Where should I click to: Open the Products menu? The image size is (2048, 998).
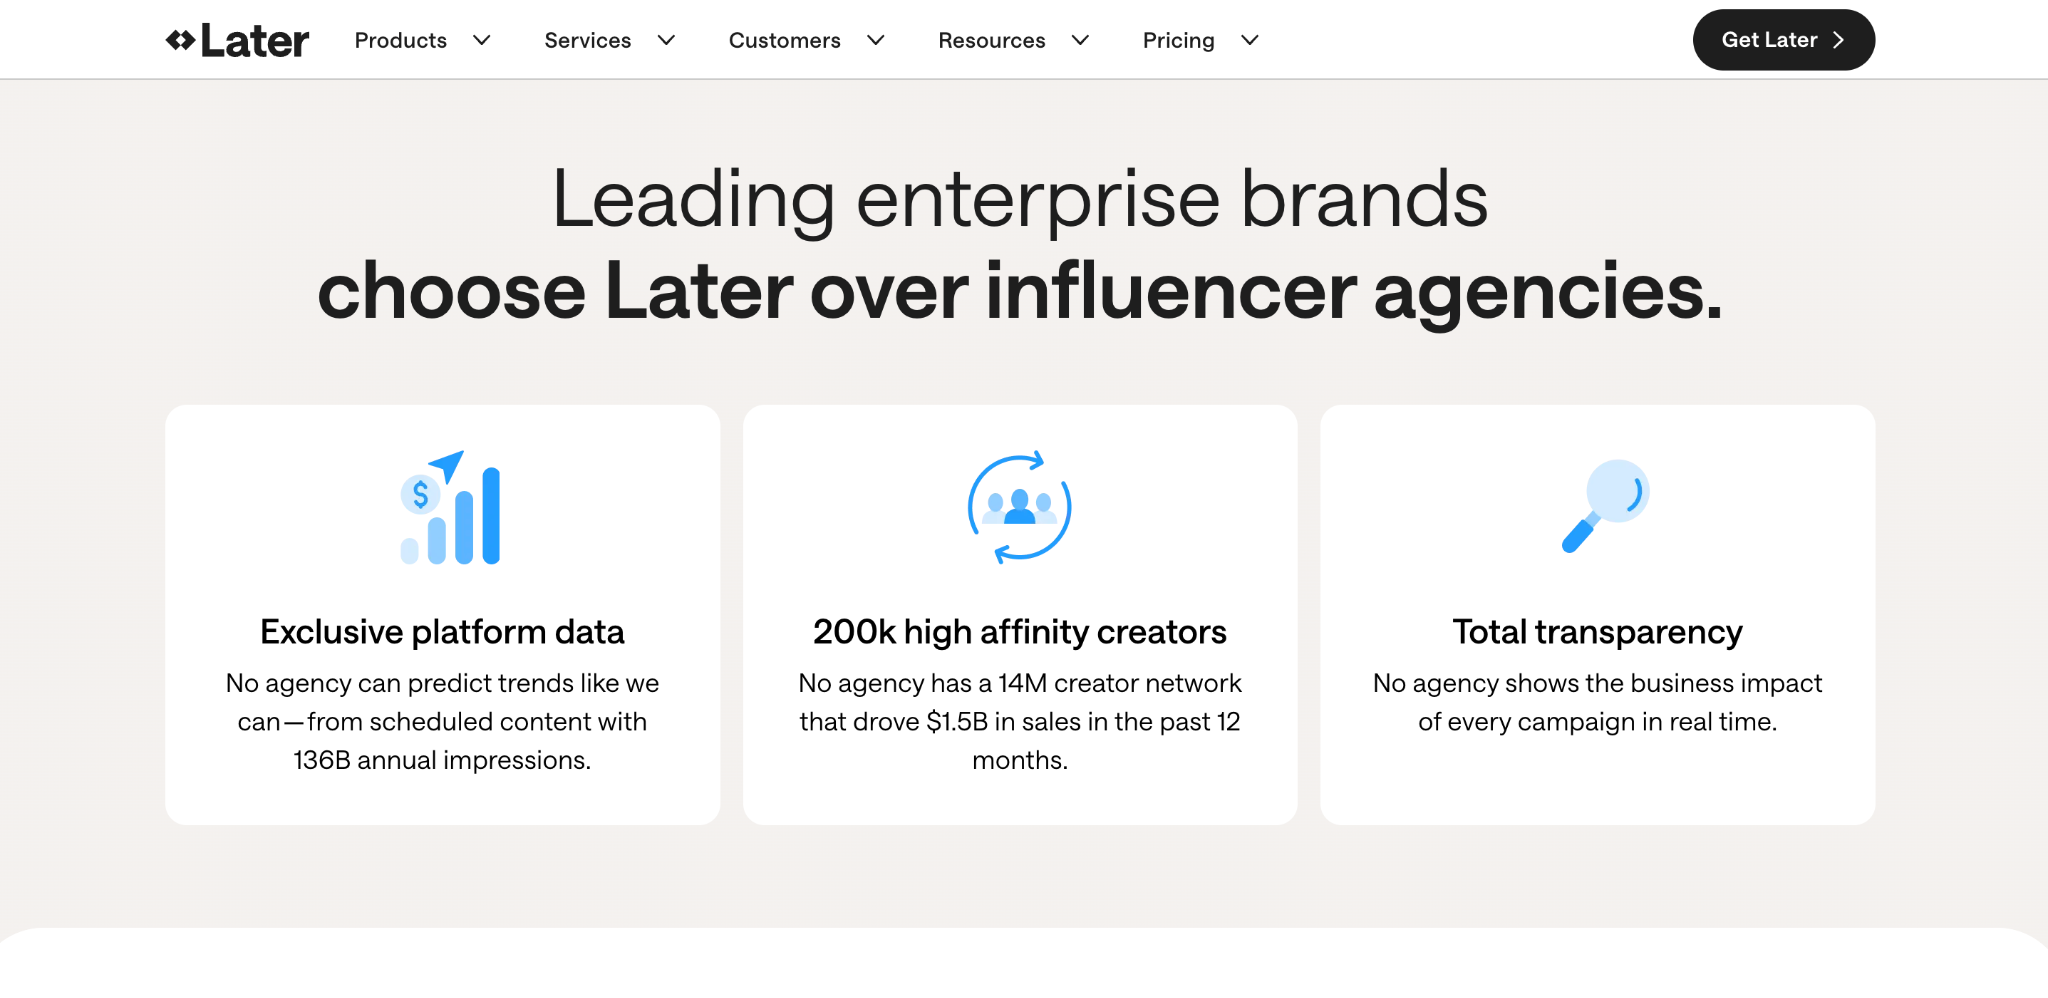click(x=401, y=40)
